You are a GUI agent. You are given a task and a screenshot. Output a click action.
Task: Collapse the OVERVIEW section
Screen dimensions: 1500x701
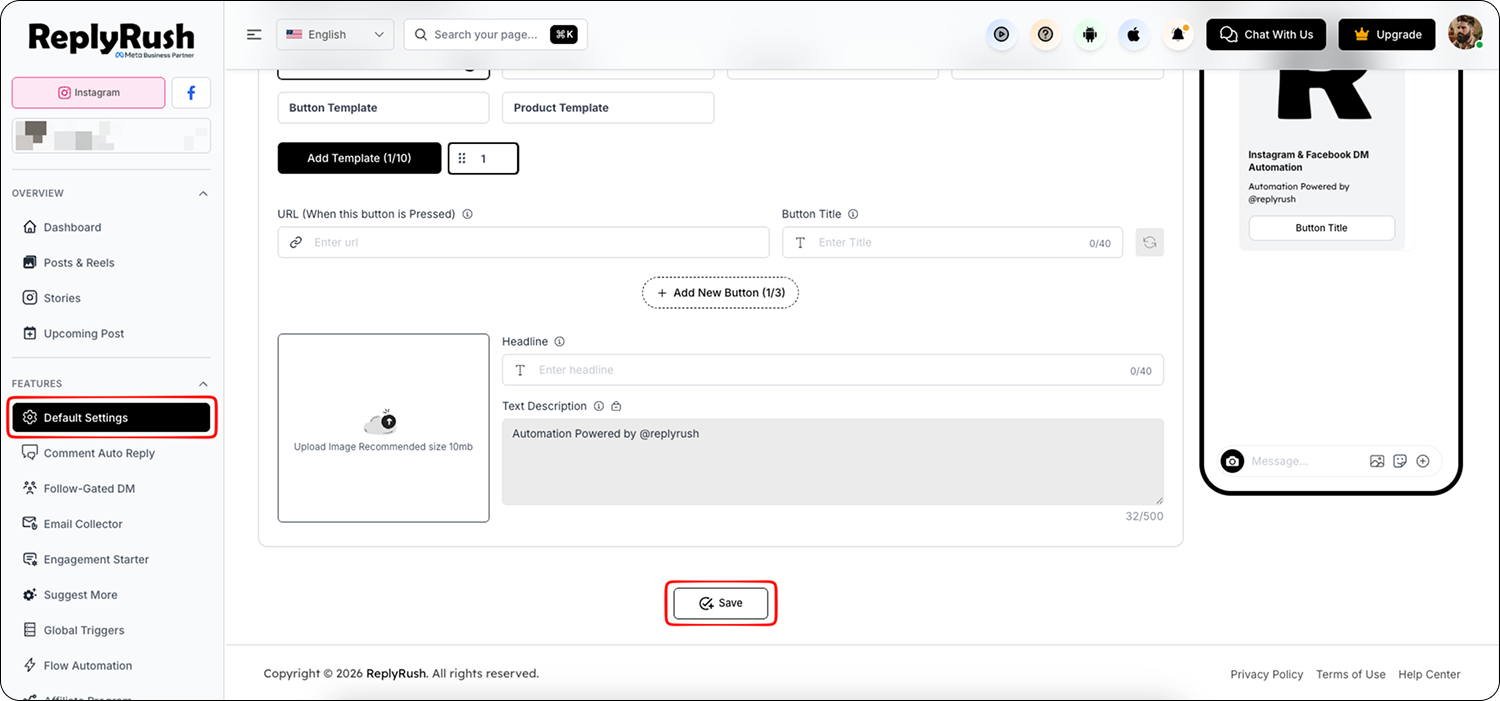coord(203,193)
